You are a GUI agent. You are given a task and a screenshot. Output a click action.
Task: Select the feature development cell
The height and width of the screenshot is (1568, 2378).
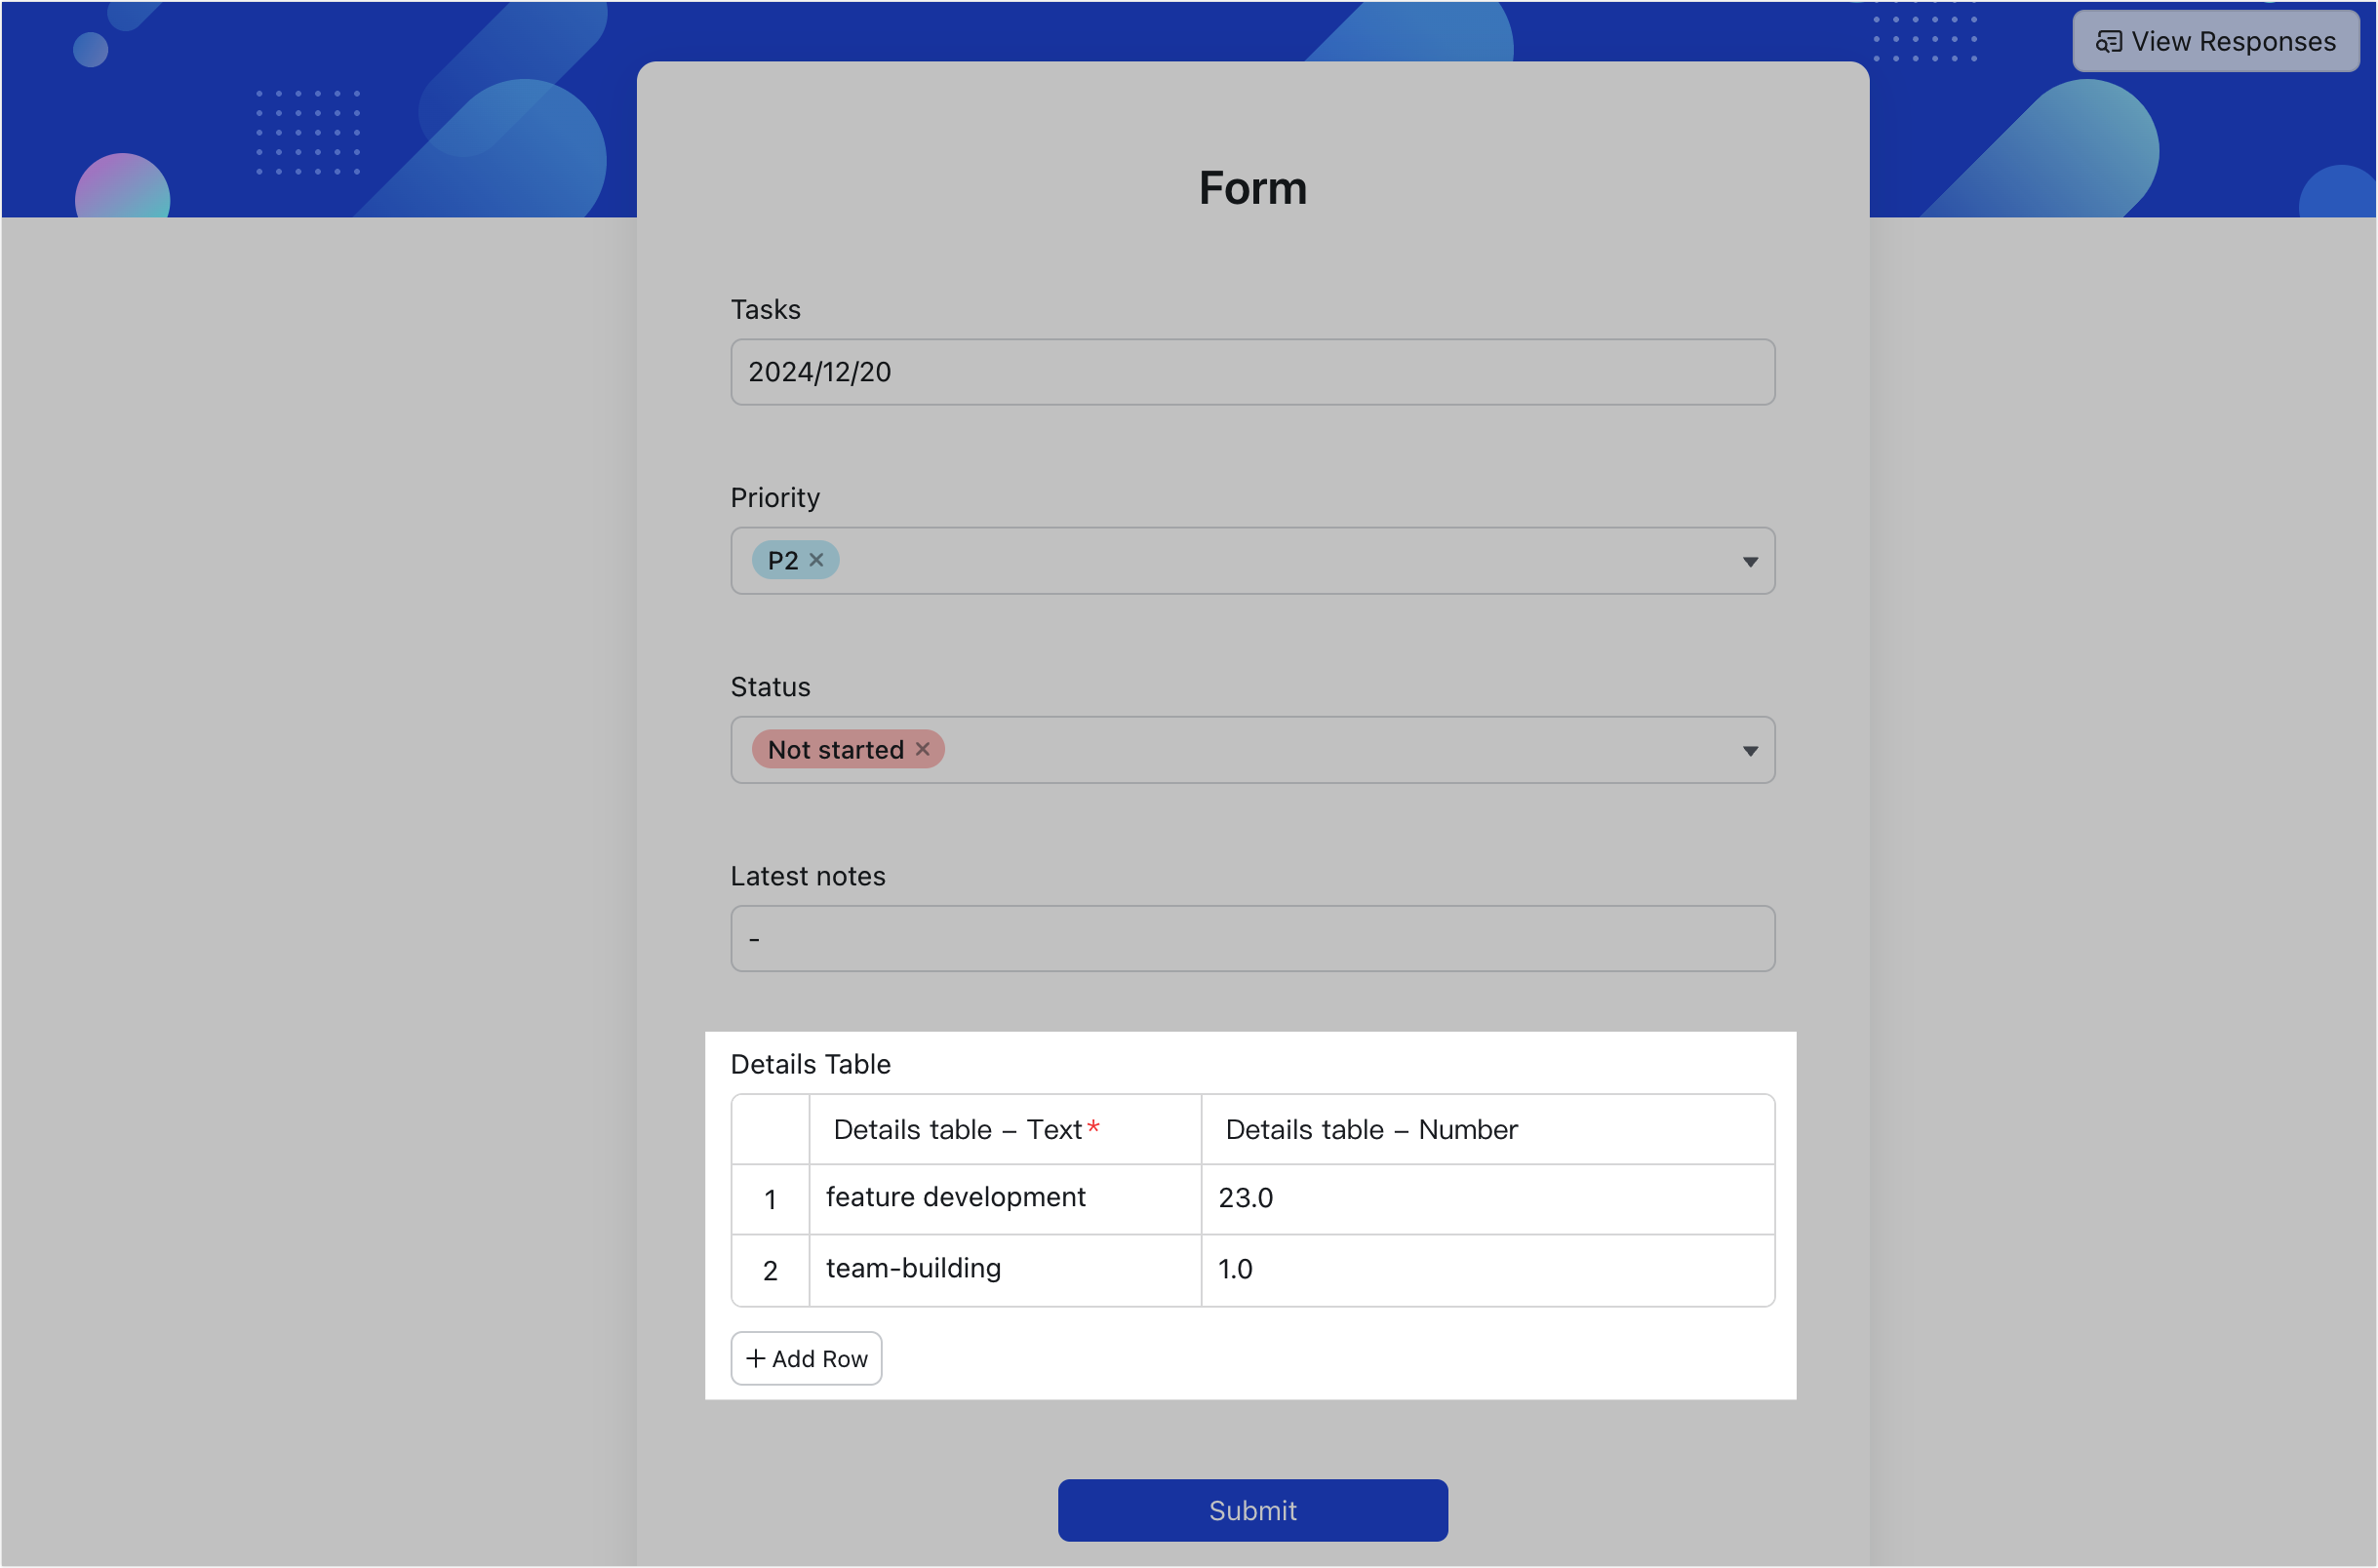pos(1005,1199)
